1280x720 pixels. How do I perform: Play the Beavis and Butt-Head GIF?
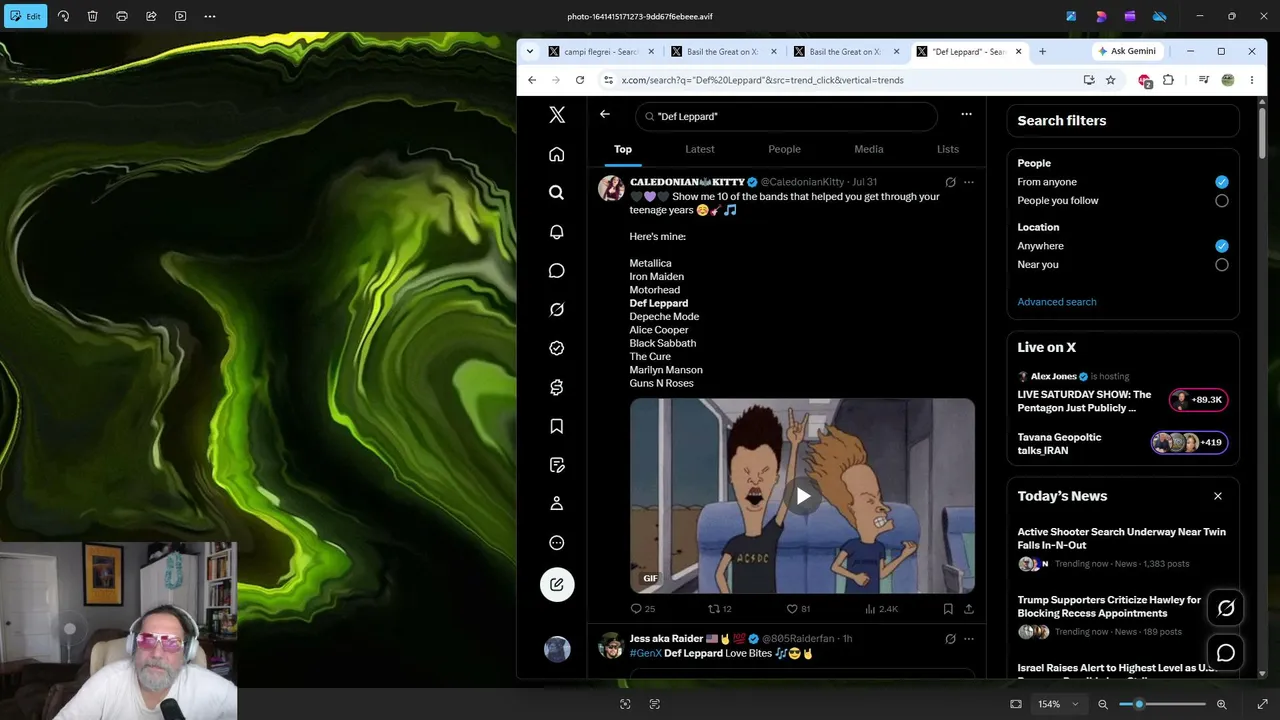point(802,496)
